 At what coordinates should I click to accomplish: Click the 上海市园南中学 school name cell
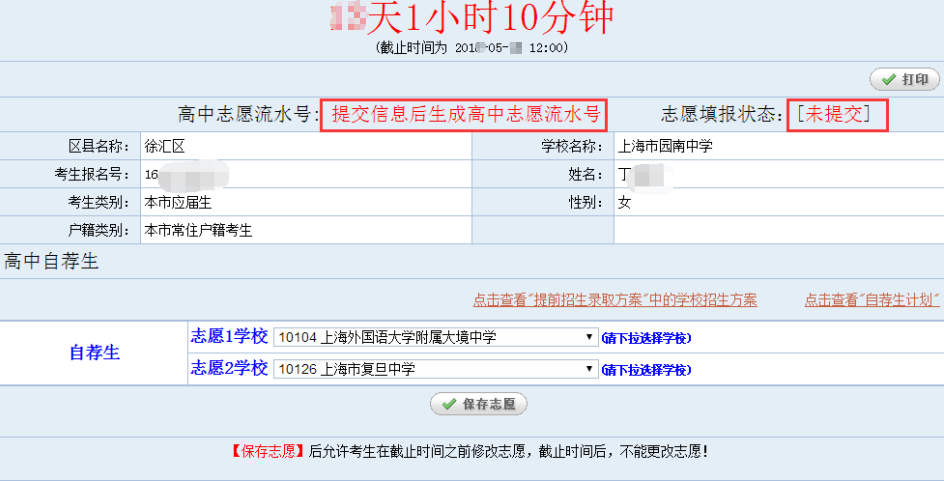(x=666, y=146)
